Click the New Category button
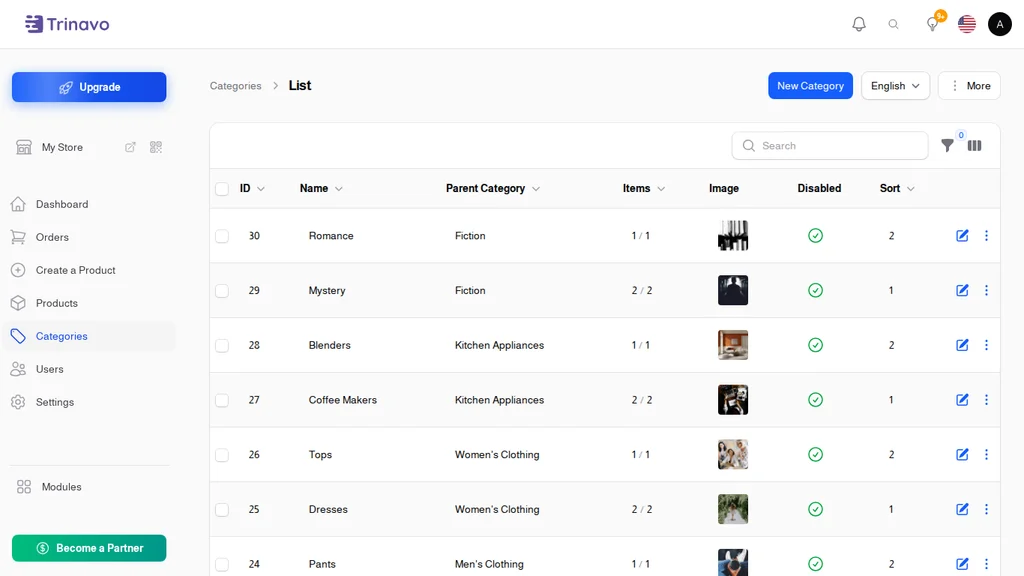Screen dimensions: 1024x576 point(810,86)
